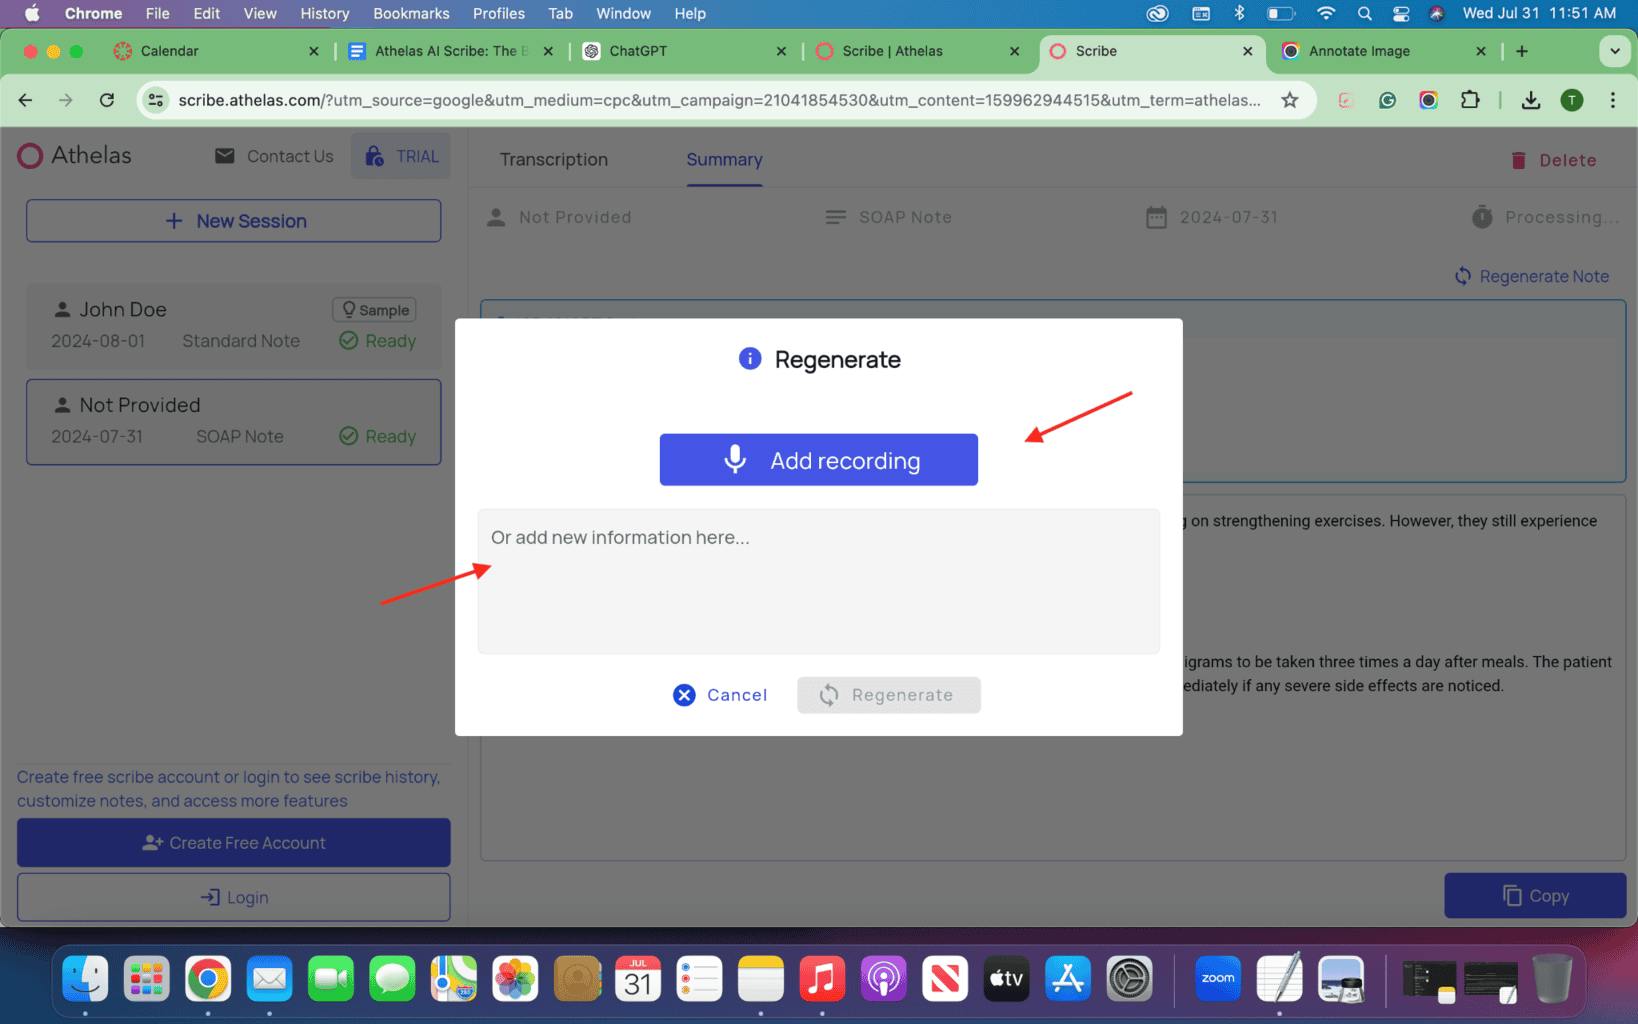Go back to the previous page
The width and height of the screenshot is (1638, 1024).
pyautogui.click(x=26, y=100)
